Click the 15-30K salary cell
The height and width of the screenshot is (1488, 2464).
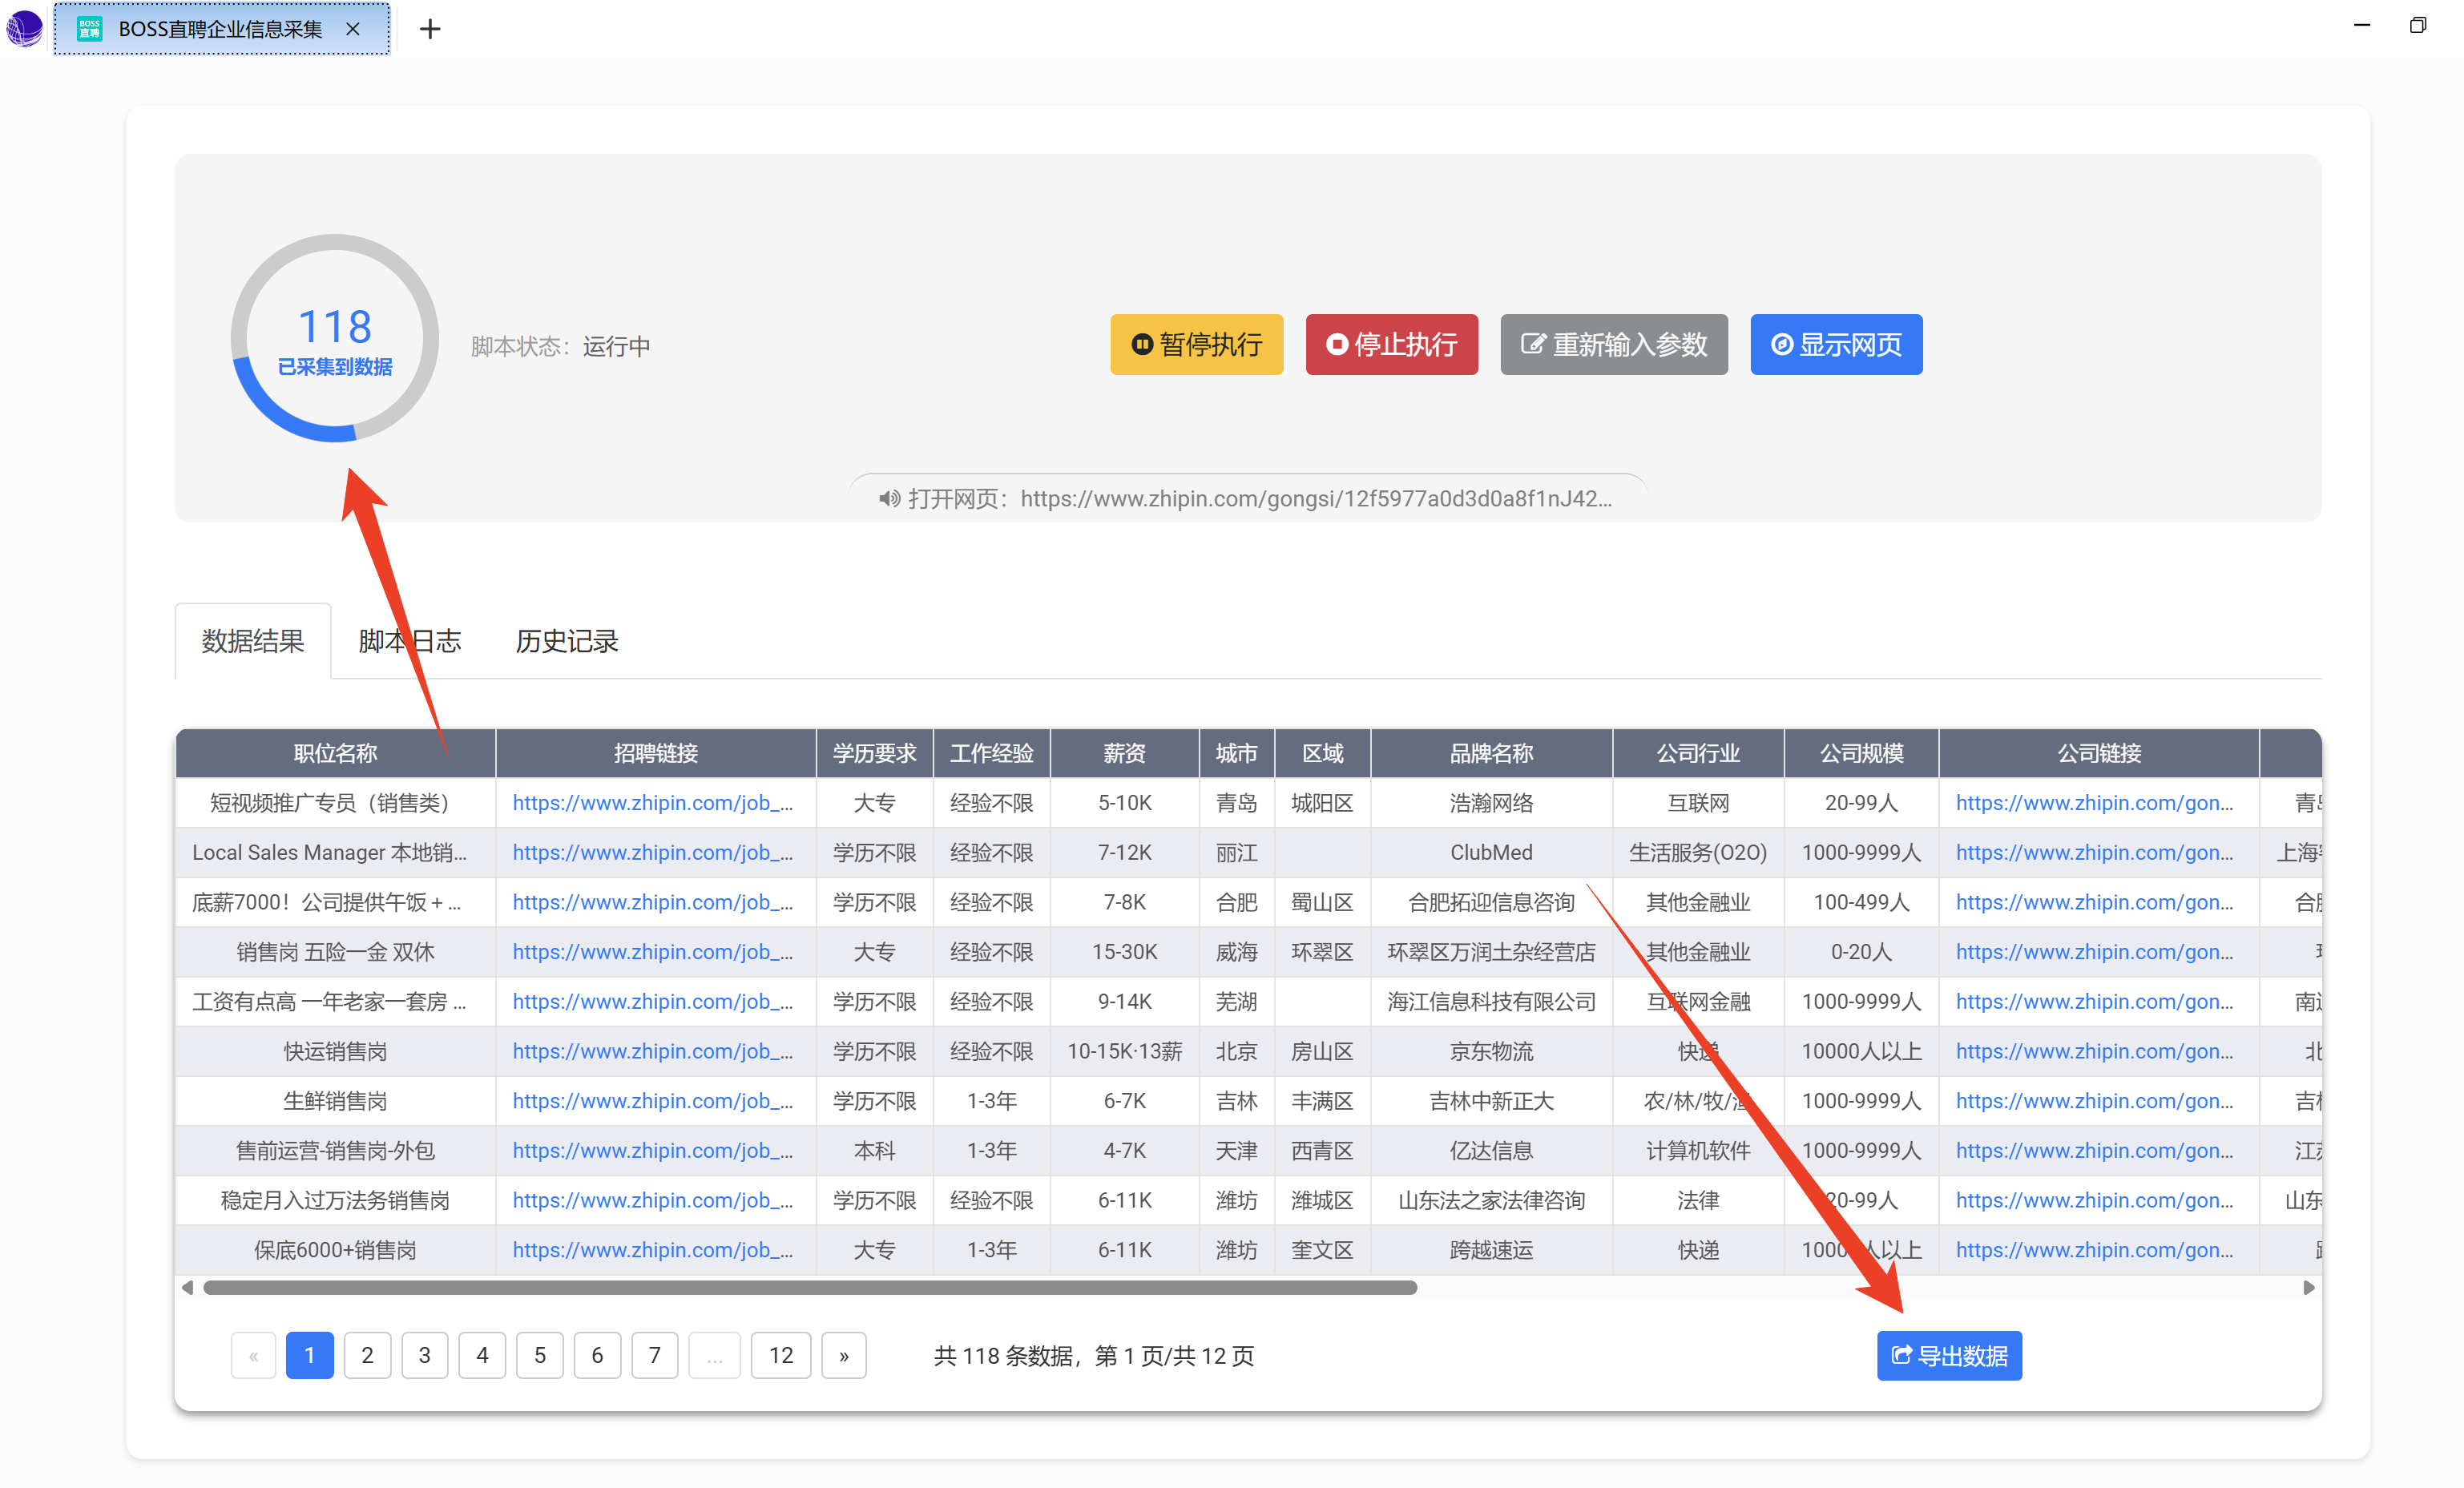(1124, 952)
